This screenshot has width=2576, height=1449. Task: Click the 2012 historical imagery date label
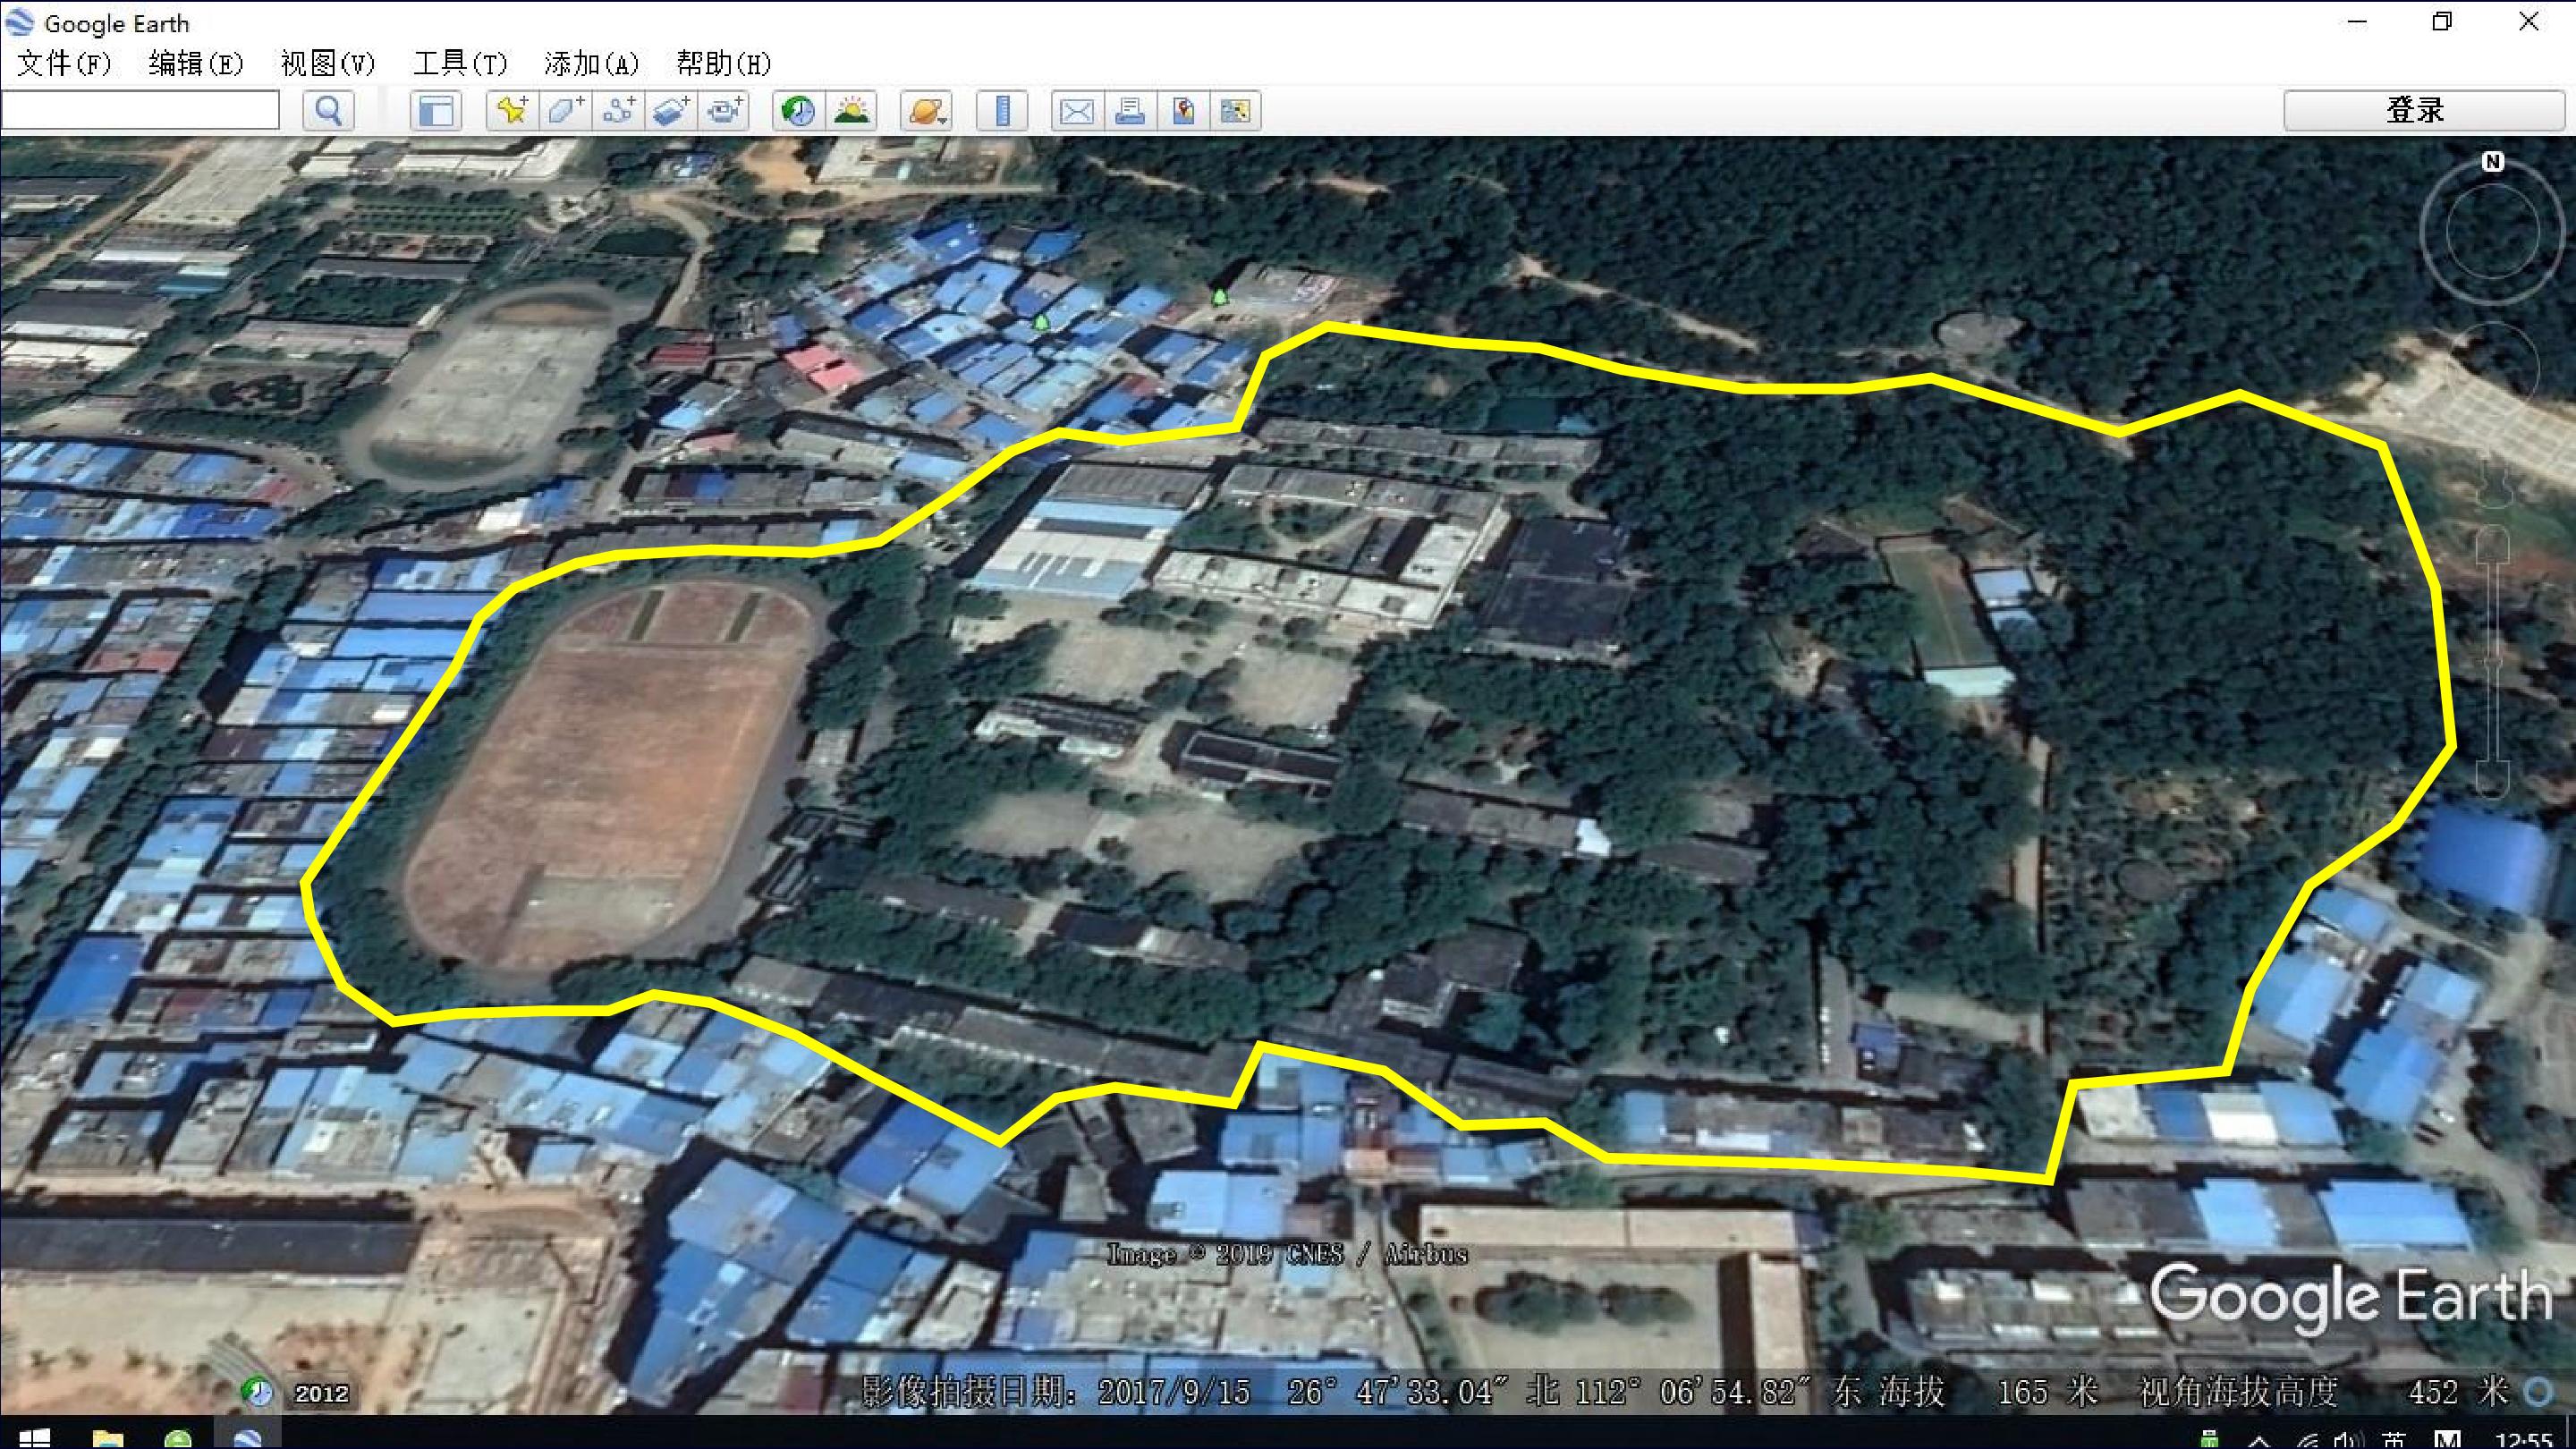321,1393
